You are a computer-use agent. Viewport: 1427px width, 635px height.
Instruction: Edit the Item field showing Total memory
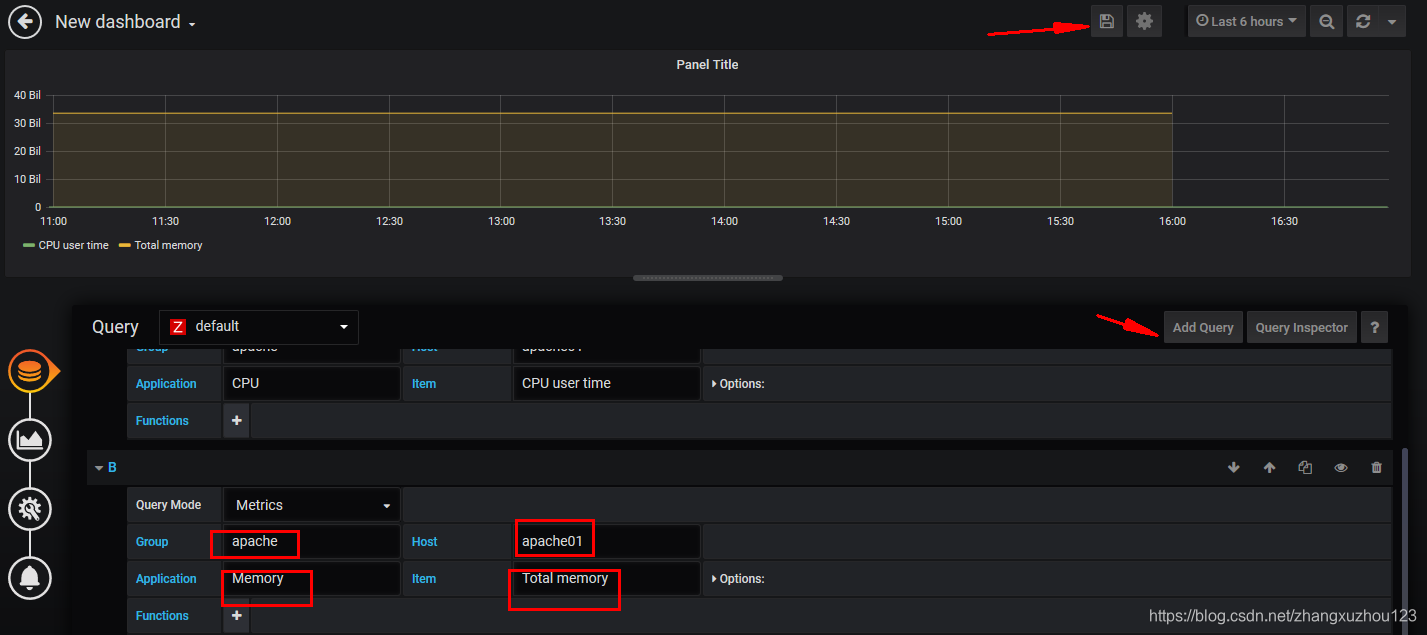(x=606, y=579)
